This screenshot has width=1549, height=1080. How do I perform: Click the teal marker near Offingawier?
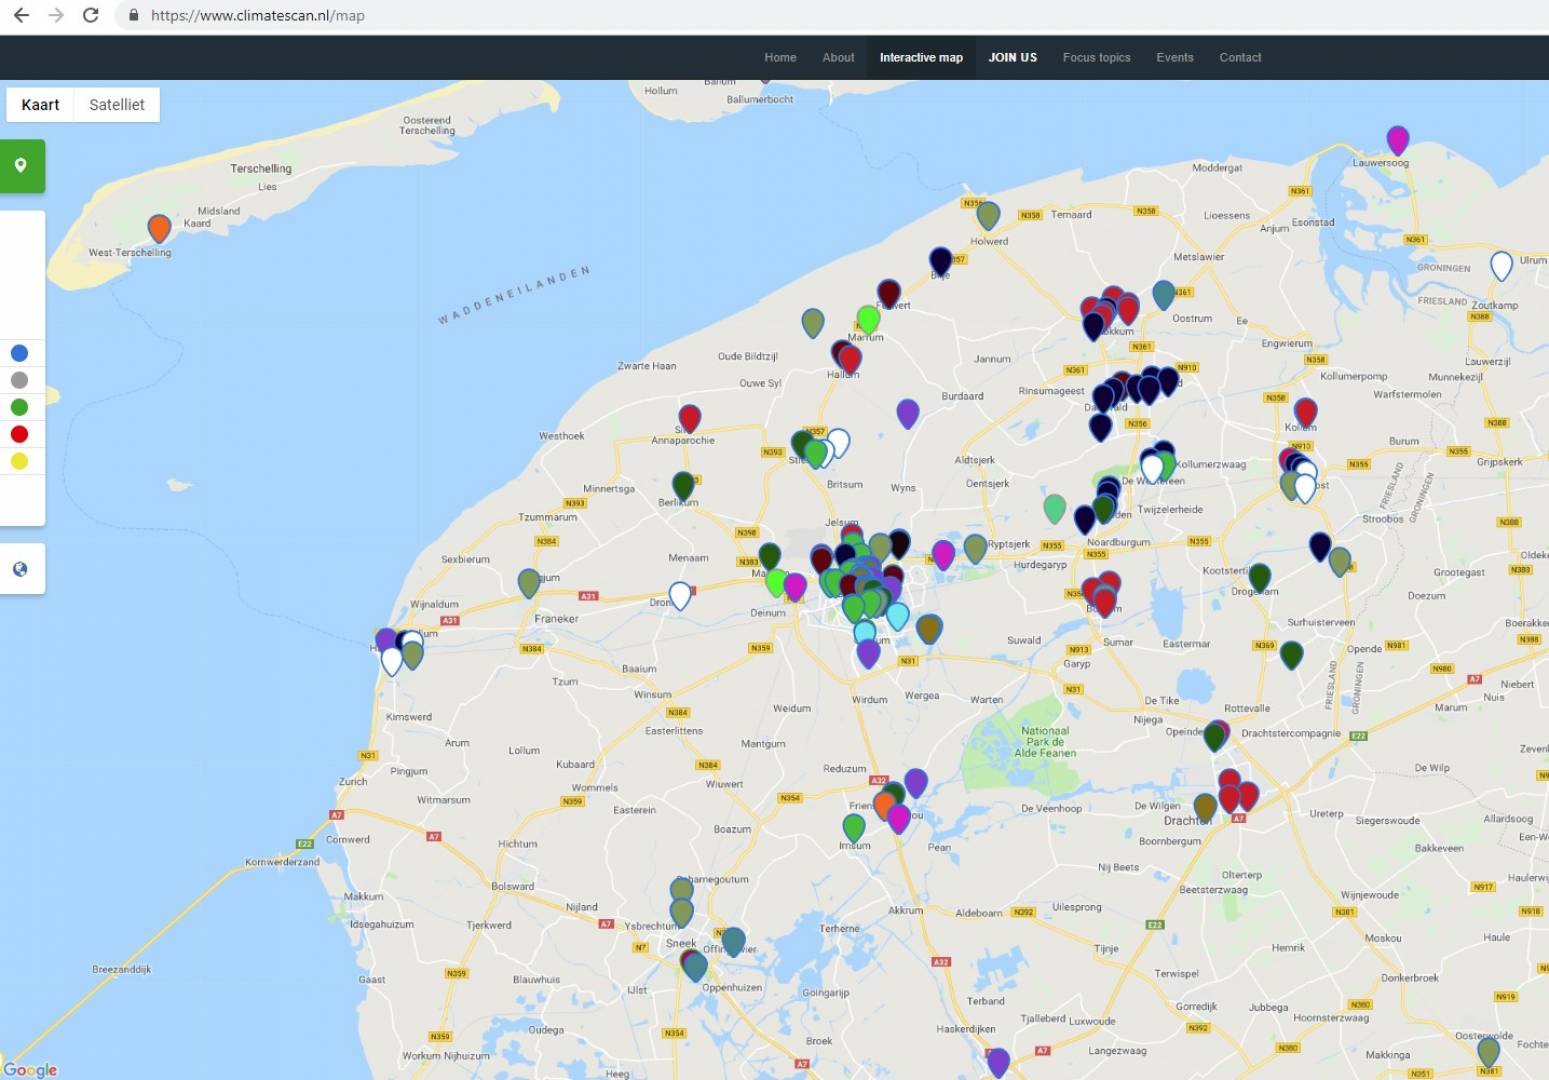tap(733, 940)
